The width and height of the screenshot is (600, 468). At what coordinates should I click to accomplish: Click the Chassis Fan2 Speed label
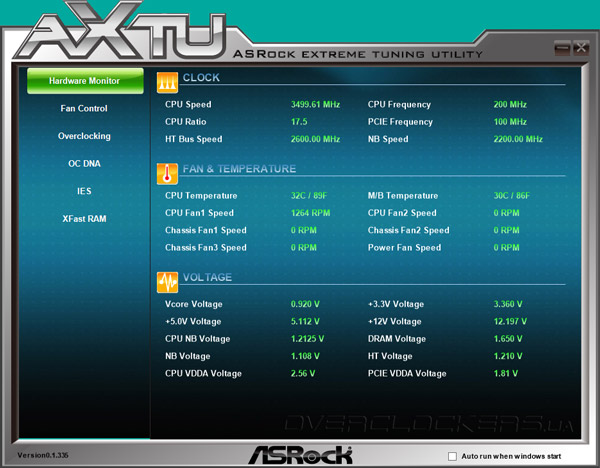coord(408,230)
